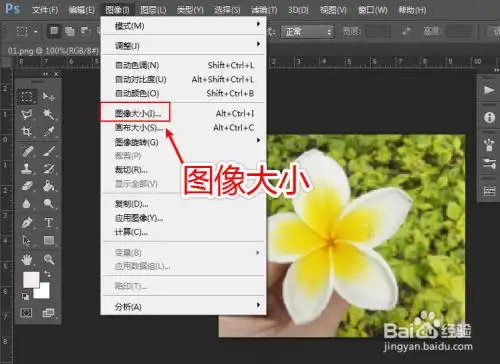Select the Clone Stamp tool

click(x=27, y=168)
